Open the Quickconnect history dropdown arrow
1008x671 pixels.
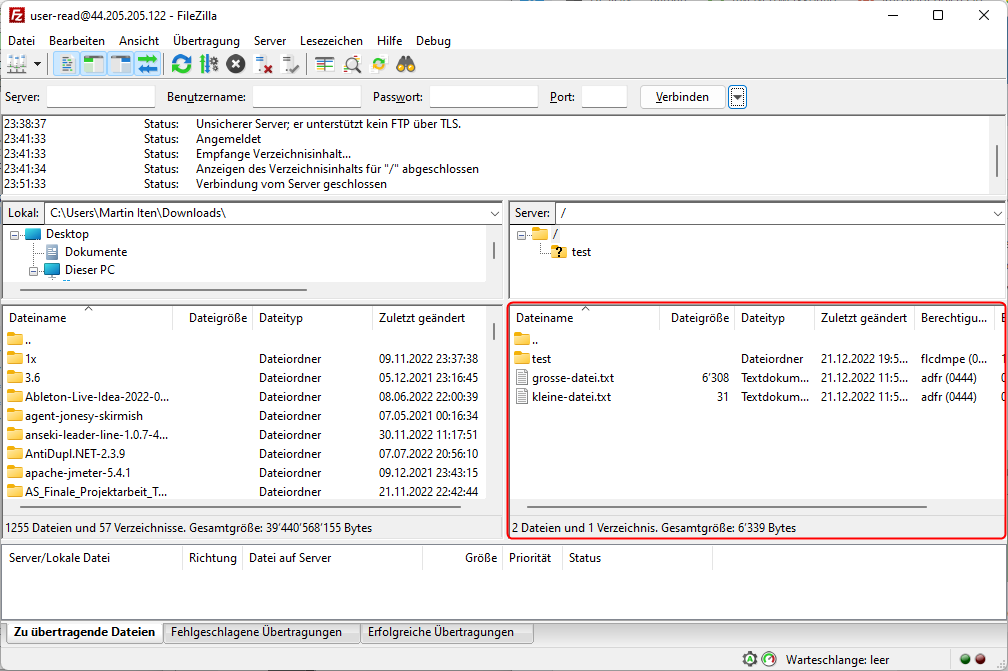738,97
